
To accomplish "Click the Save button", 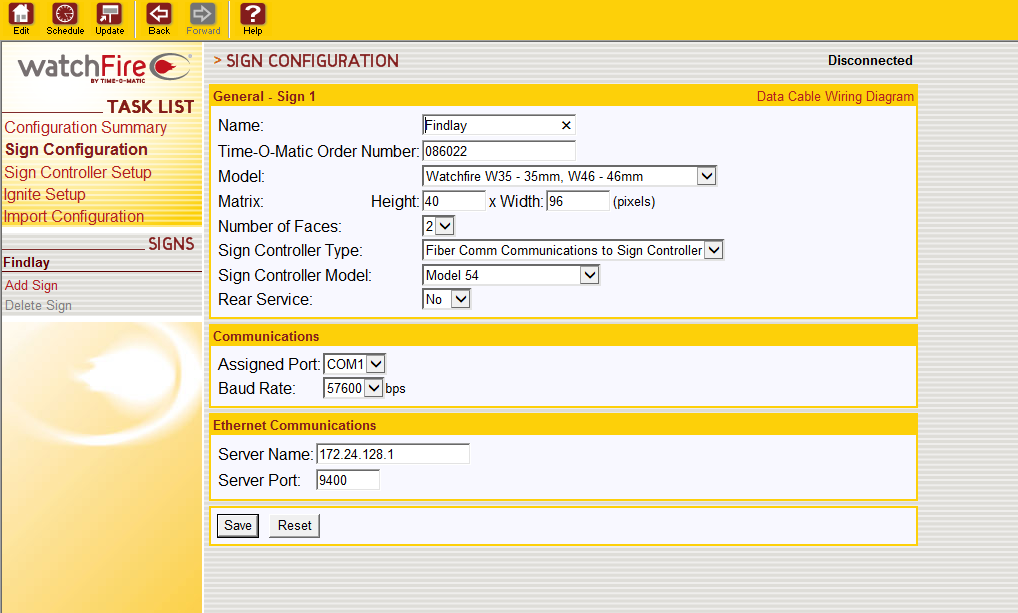I will 238,525.
